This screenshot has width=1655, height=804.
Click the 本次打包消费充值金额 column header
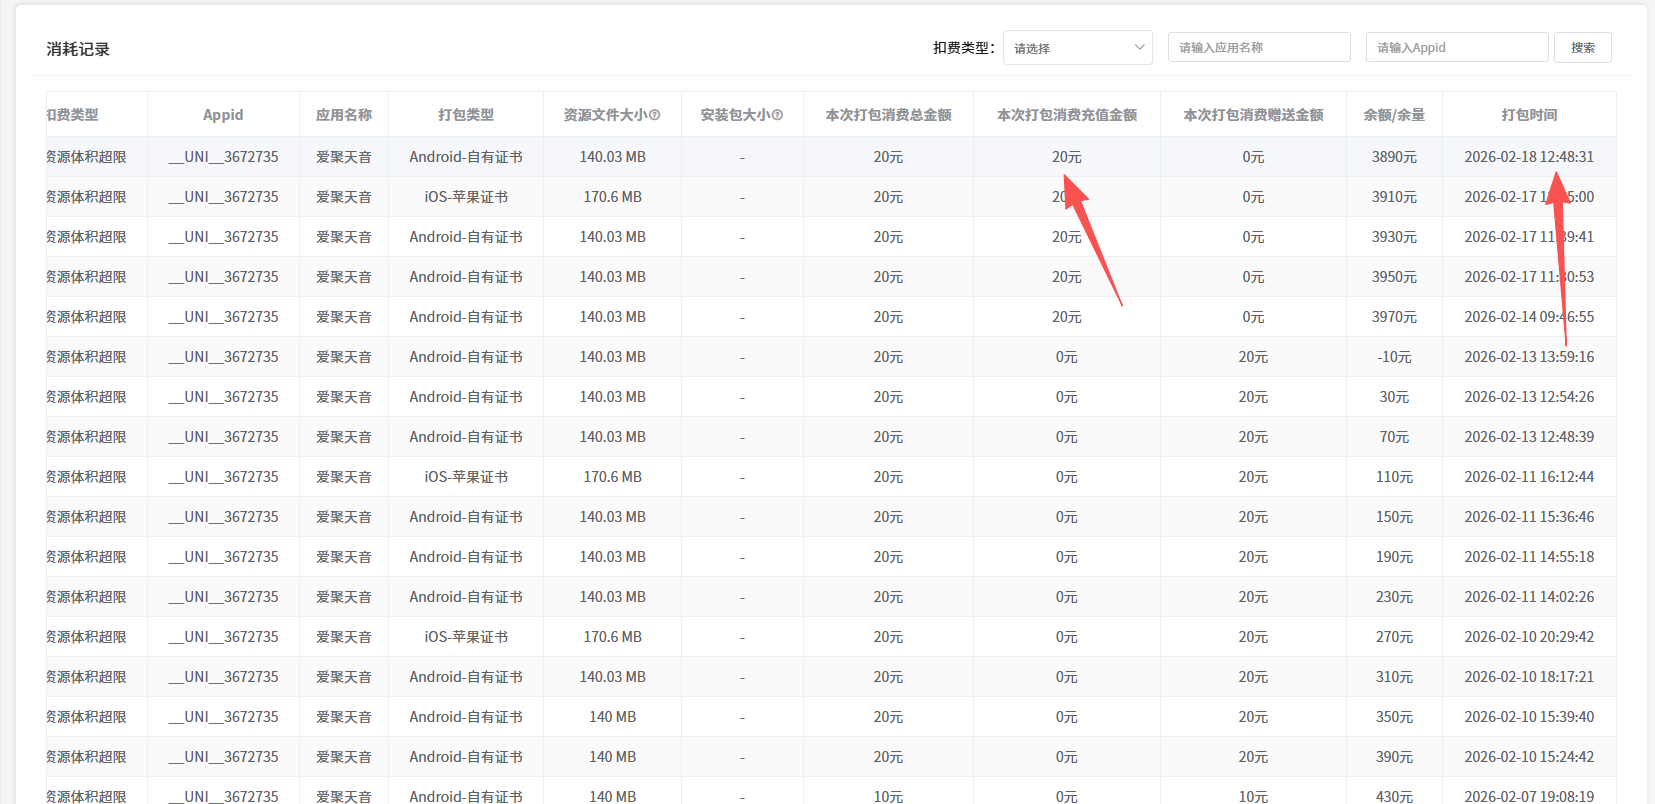[x=1066, y=115]
